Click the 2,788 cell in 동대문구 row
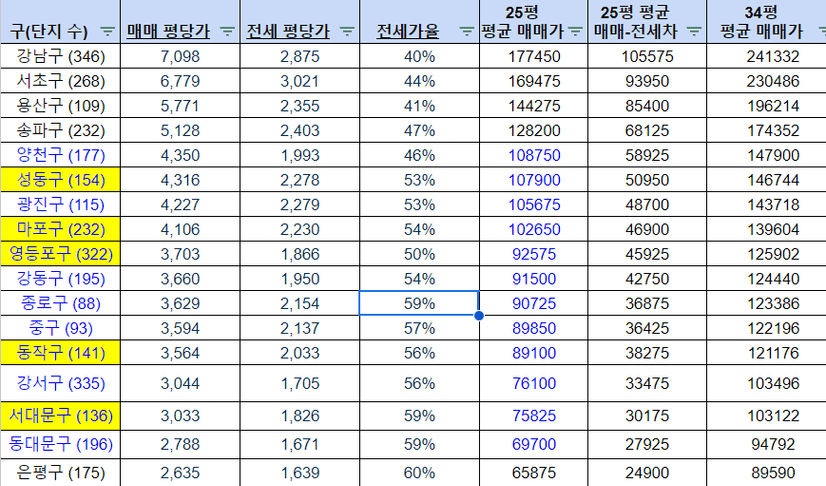 (x=180, y=444)
